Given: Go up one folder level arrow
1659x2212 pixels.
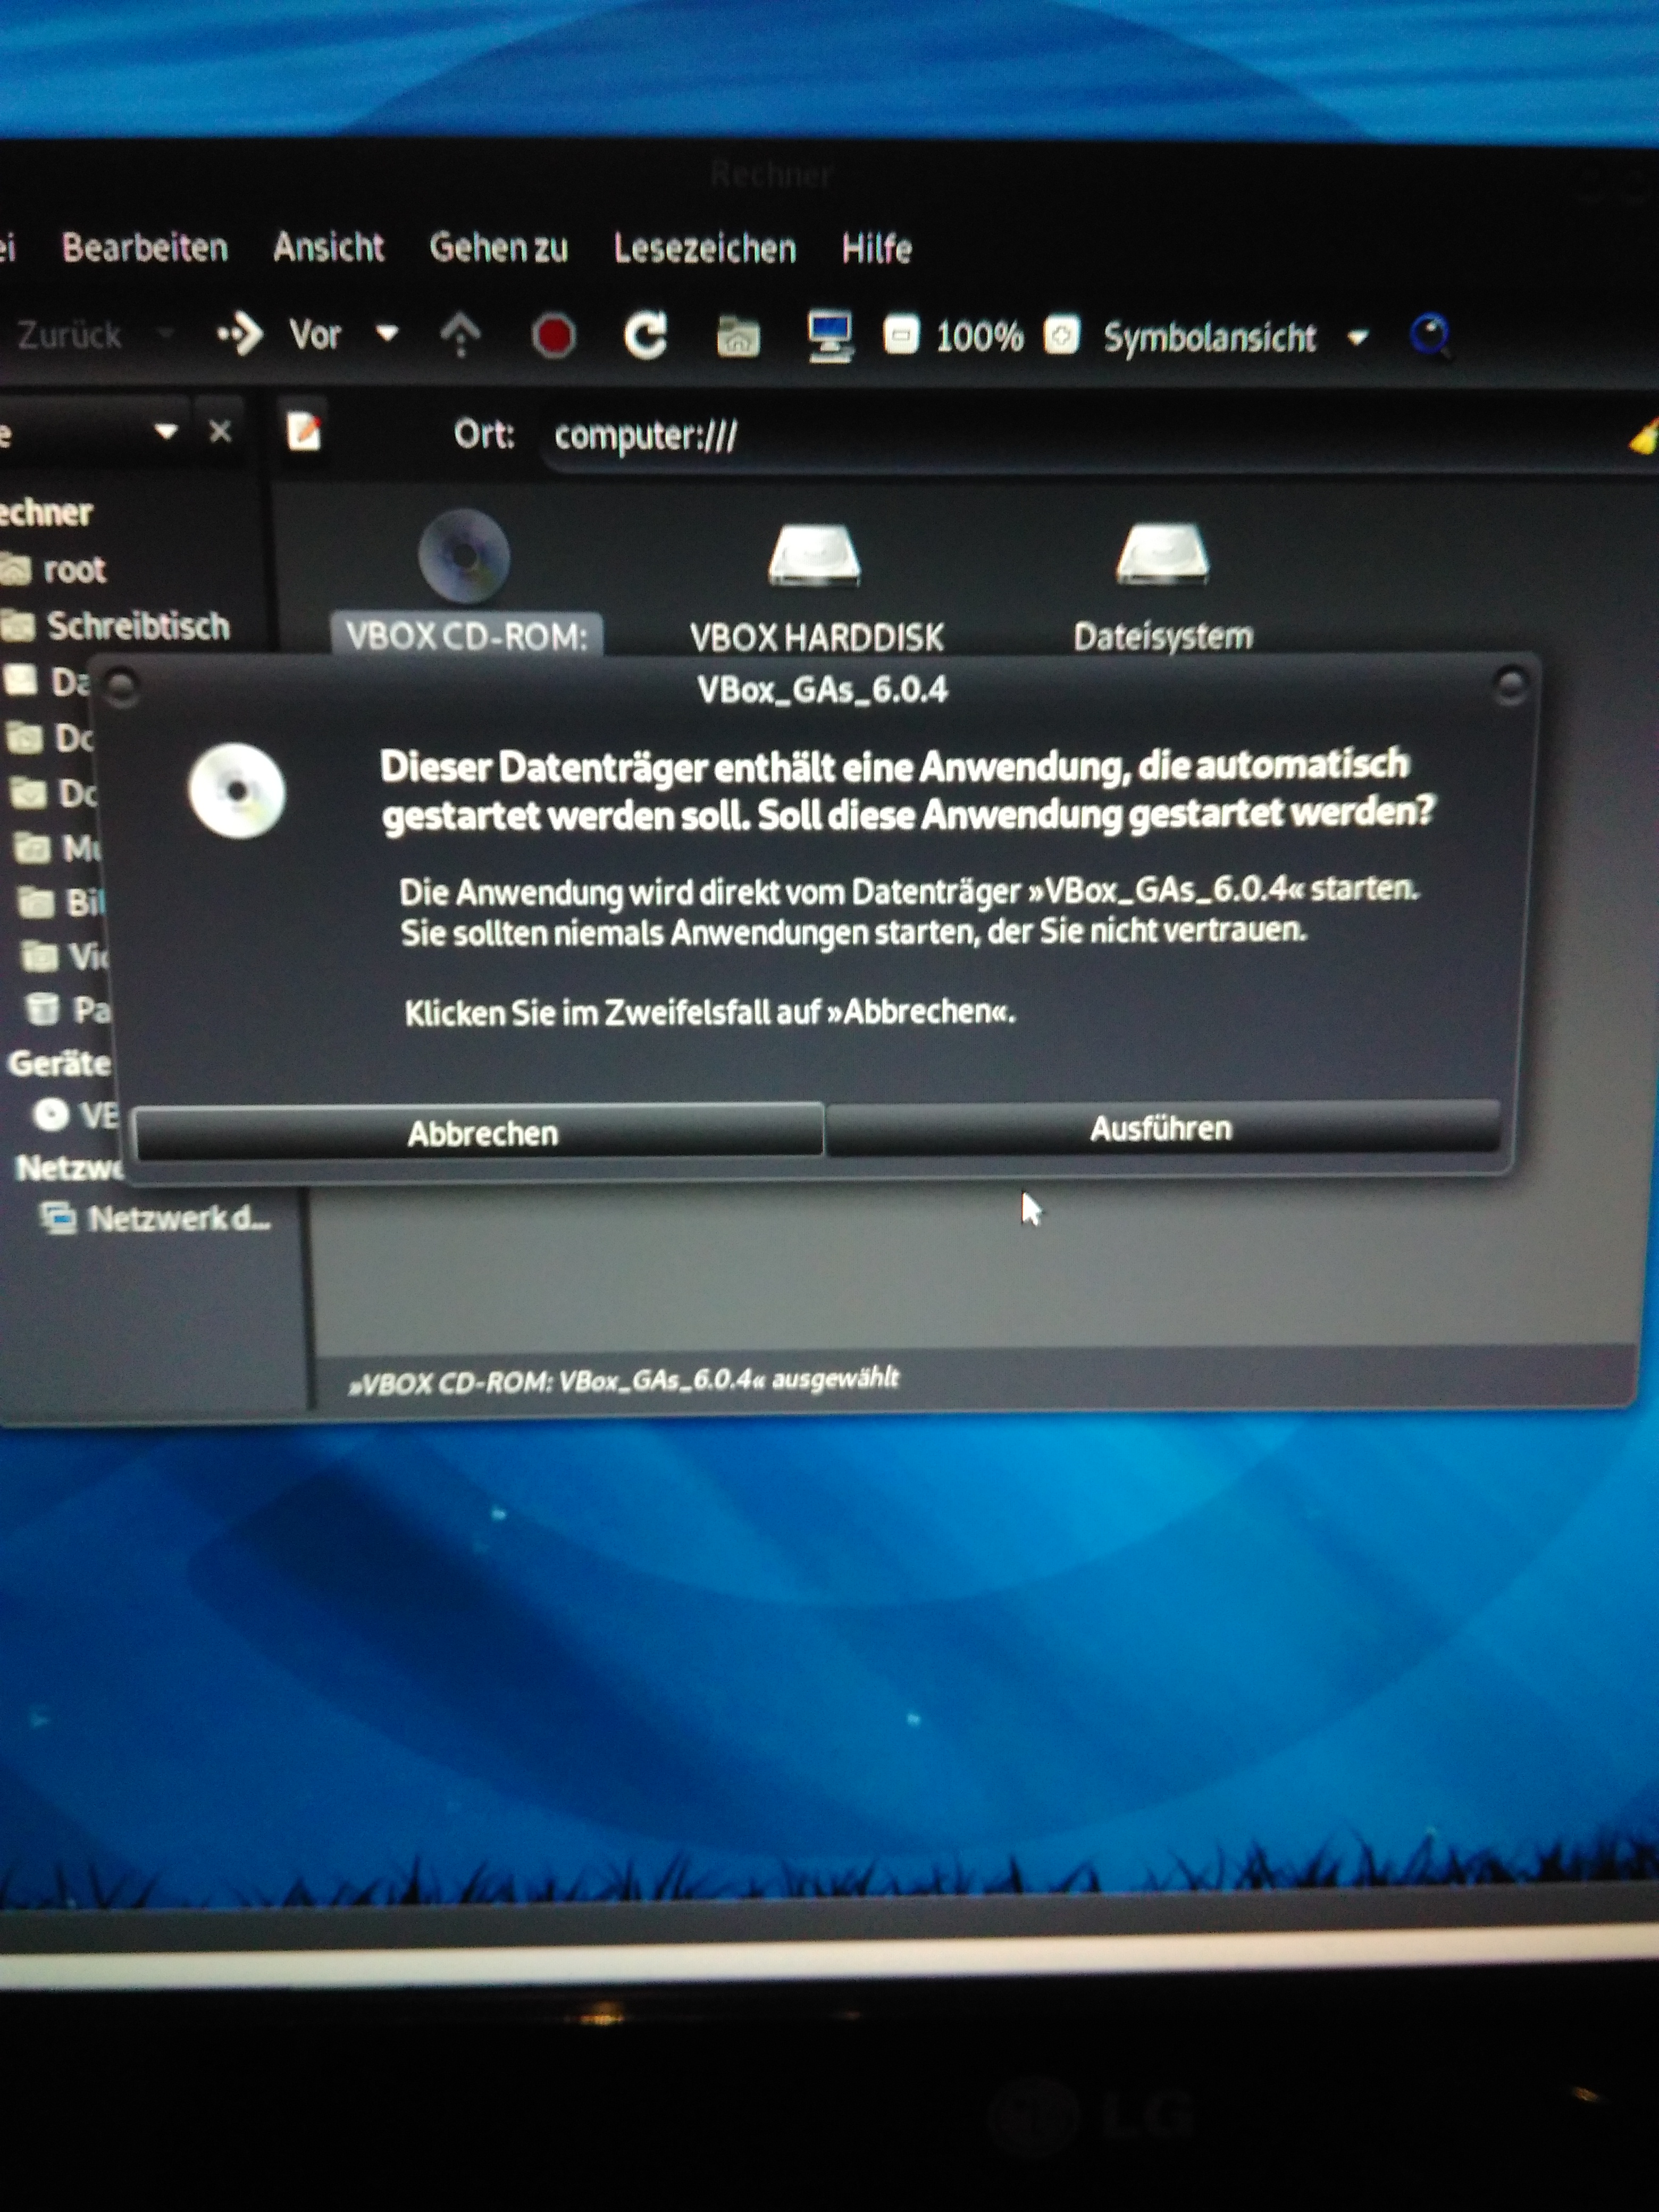Looking at the screenshot, I should pos(461,334).
